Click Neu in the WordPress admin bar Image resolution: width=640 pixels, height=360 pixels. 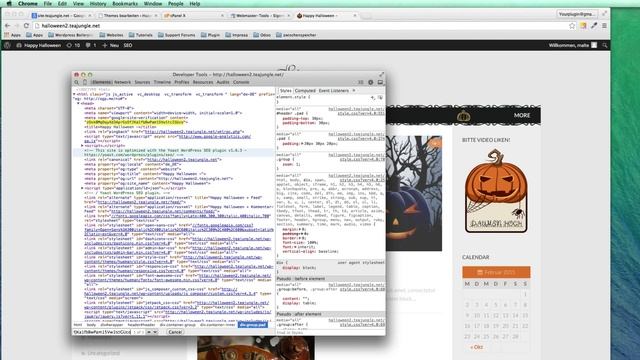[110, 45]
